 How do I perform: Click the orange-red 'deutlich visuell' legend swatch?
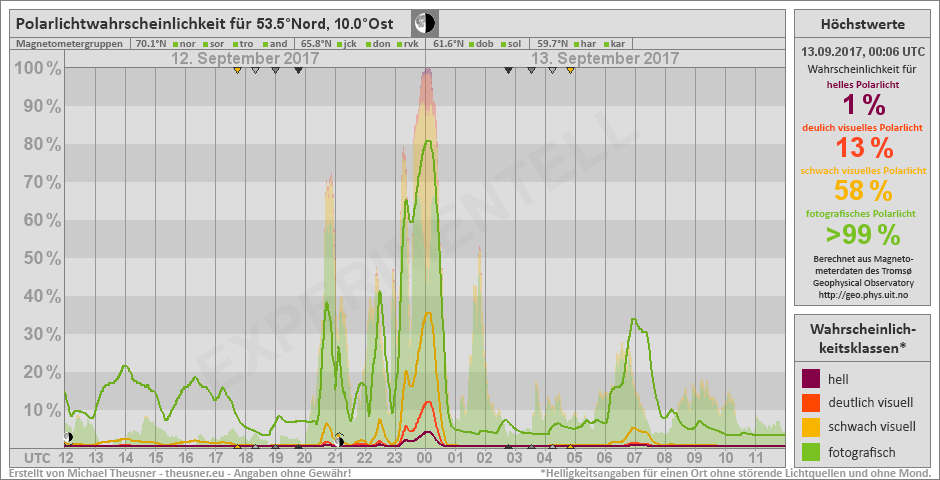[x=812, y=403]
